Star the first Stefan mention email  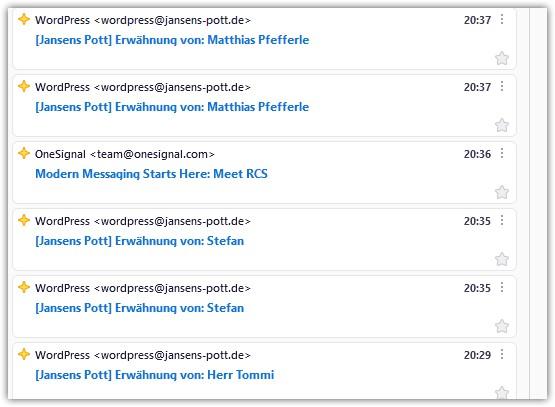click(x=502, y=259)
